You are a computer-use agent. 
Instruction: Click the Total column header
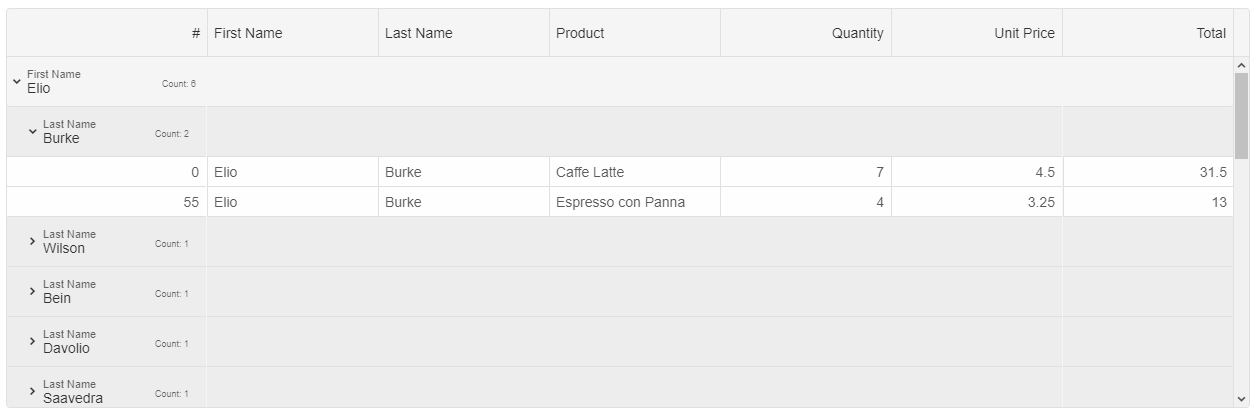1148,33
